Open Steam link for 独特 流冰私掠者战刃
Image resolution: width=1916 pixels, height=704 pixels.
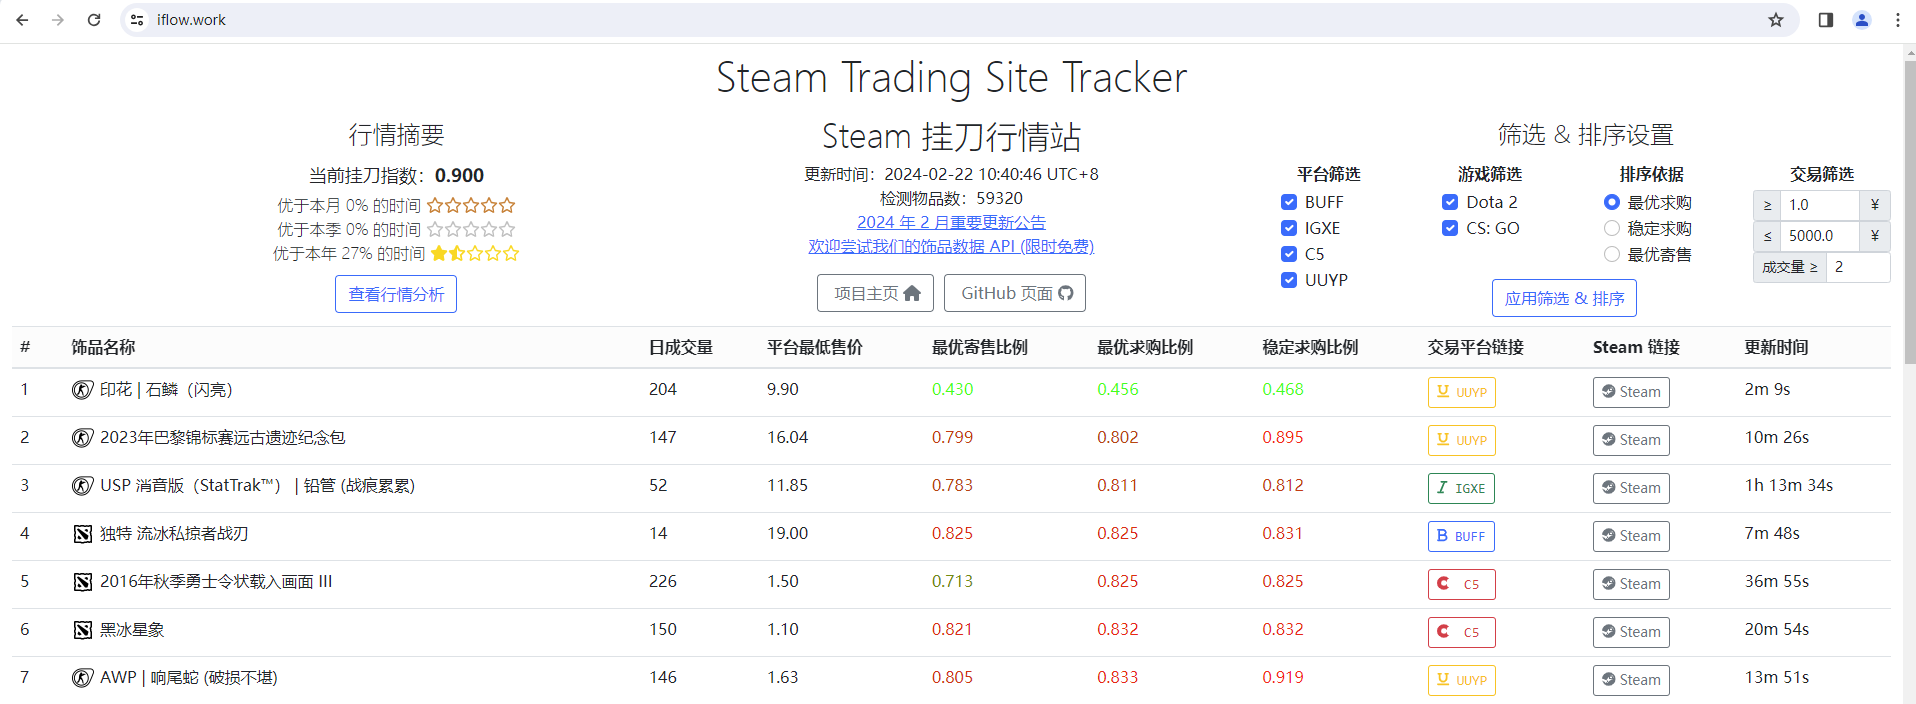pos(1631,536)
